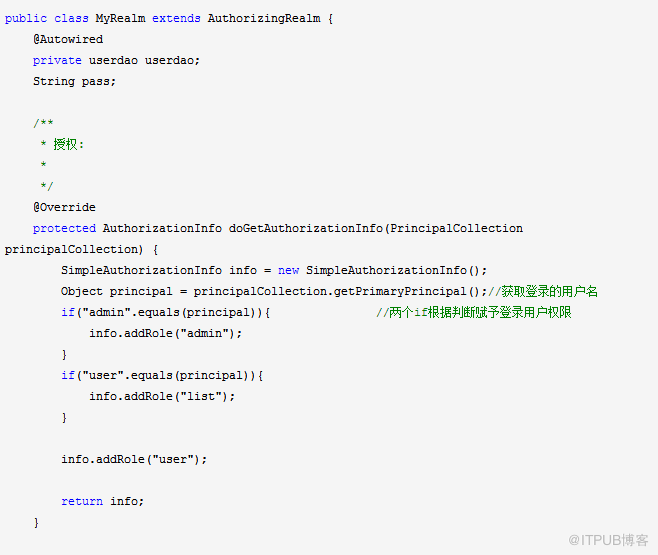Image resolution: width=658 pixels, height=555 pixels.
Task: Click the private userdao field declaration
Action: click(116, 60)
